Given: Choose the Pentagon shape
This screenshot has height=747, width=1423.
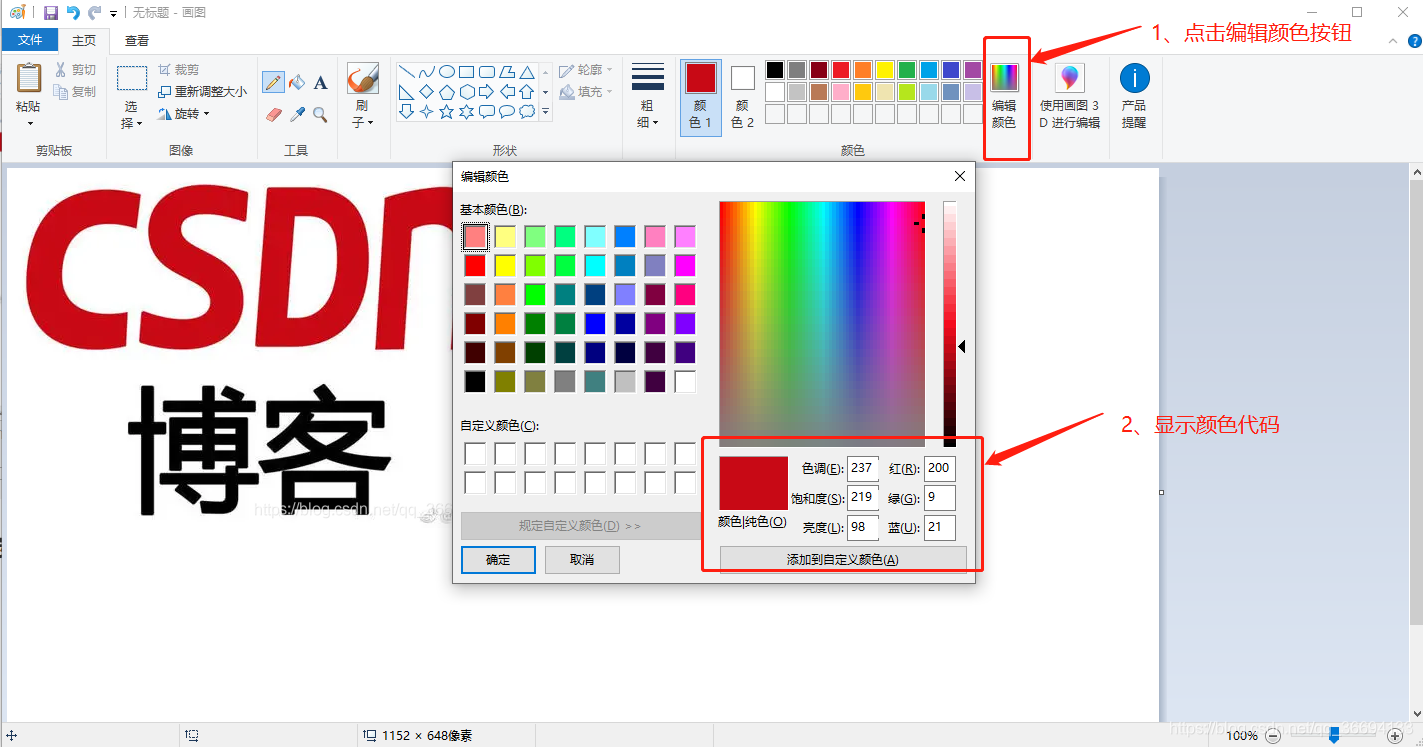Looking at the screenshot, I should pyautogui.click(x=447, y=92).
